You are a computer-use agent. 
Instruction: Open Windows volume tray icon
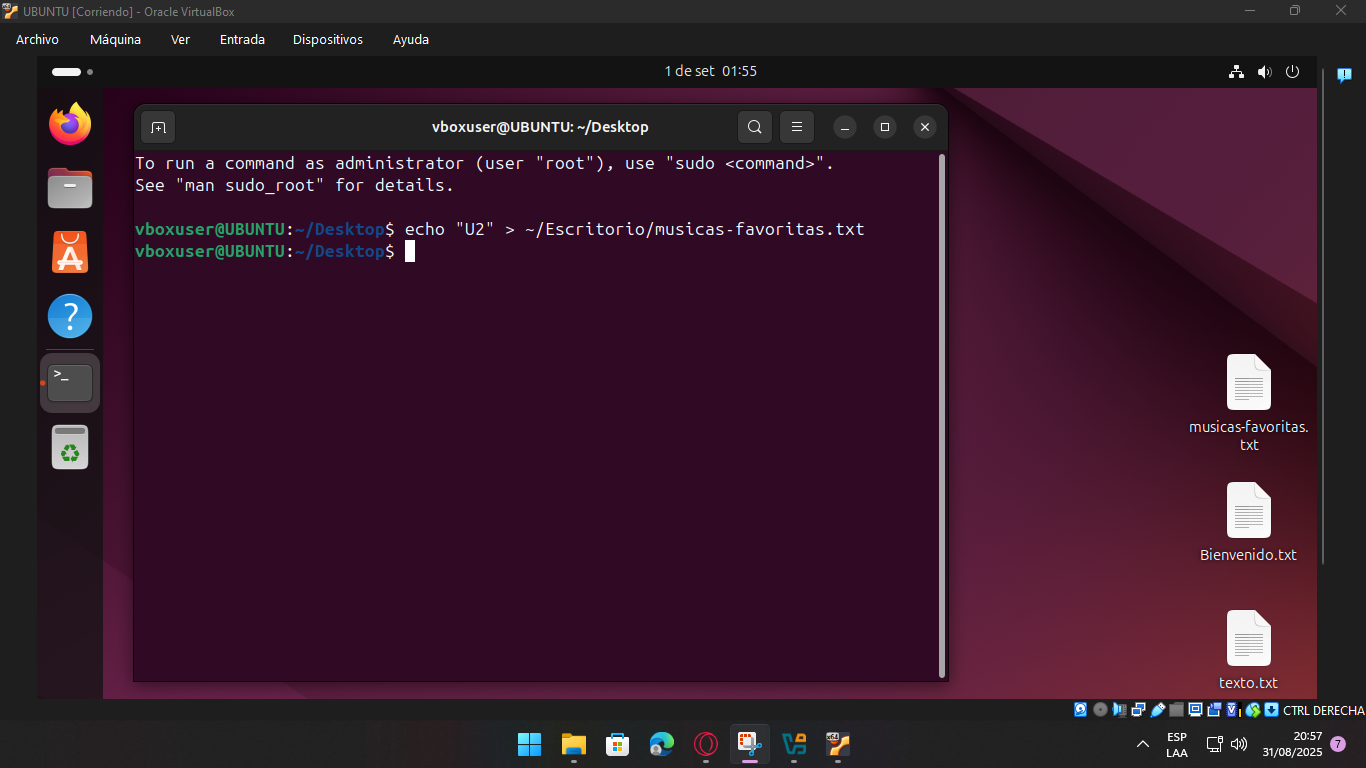click(1239, 744)
